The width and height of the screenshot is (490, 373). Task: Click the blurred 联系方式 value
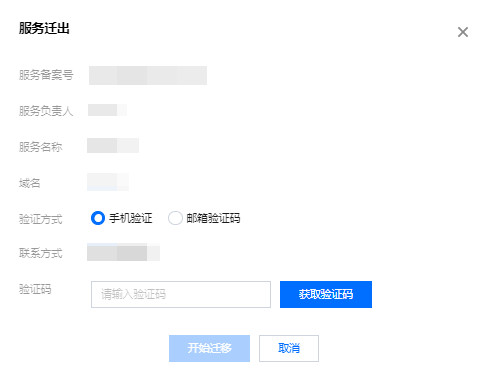pyautogui.click(x=123, y=252)
